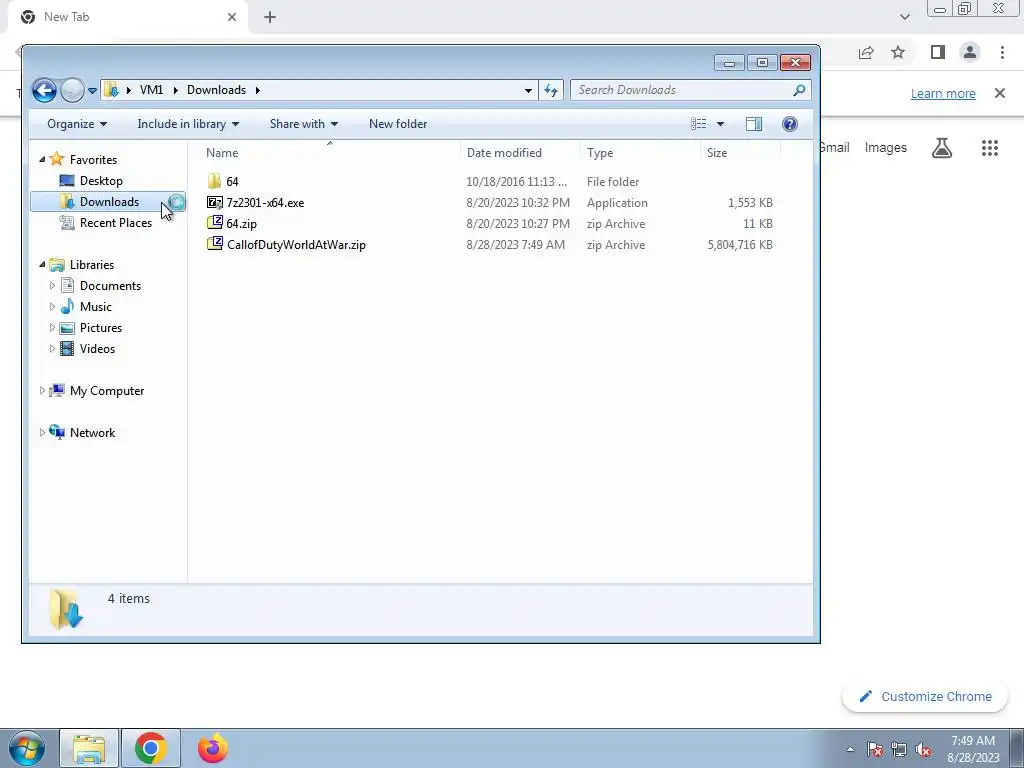The width and height of the screenshot is (1024, 768).
Task: Open new tab in Chrome
Action: [270, 18]
